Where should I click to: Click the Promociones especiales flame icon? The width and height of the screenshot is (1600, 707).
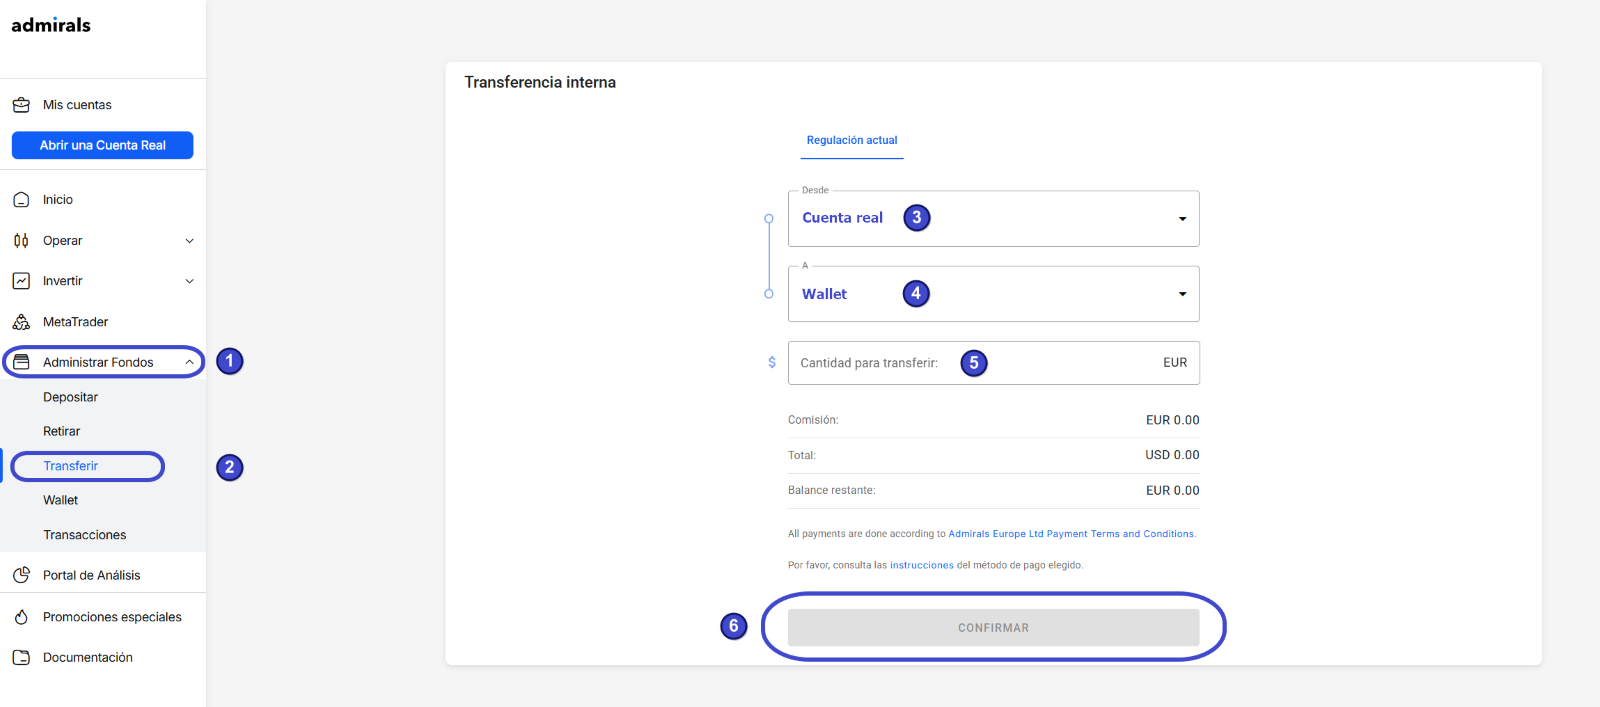(x=21, y=617)
